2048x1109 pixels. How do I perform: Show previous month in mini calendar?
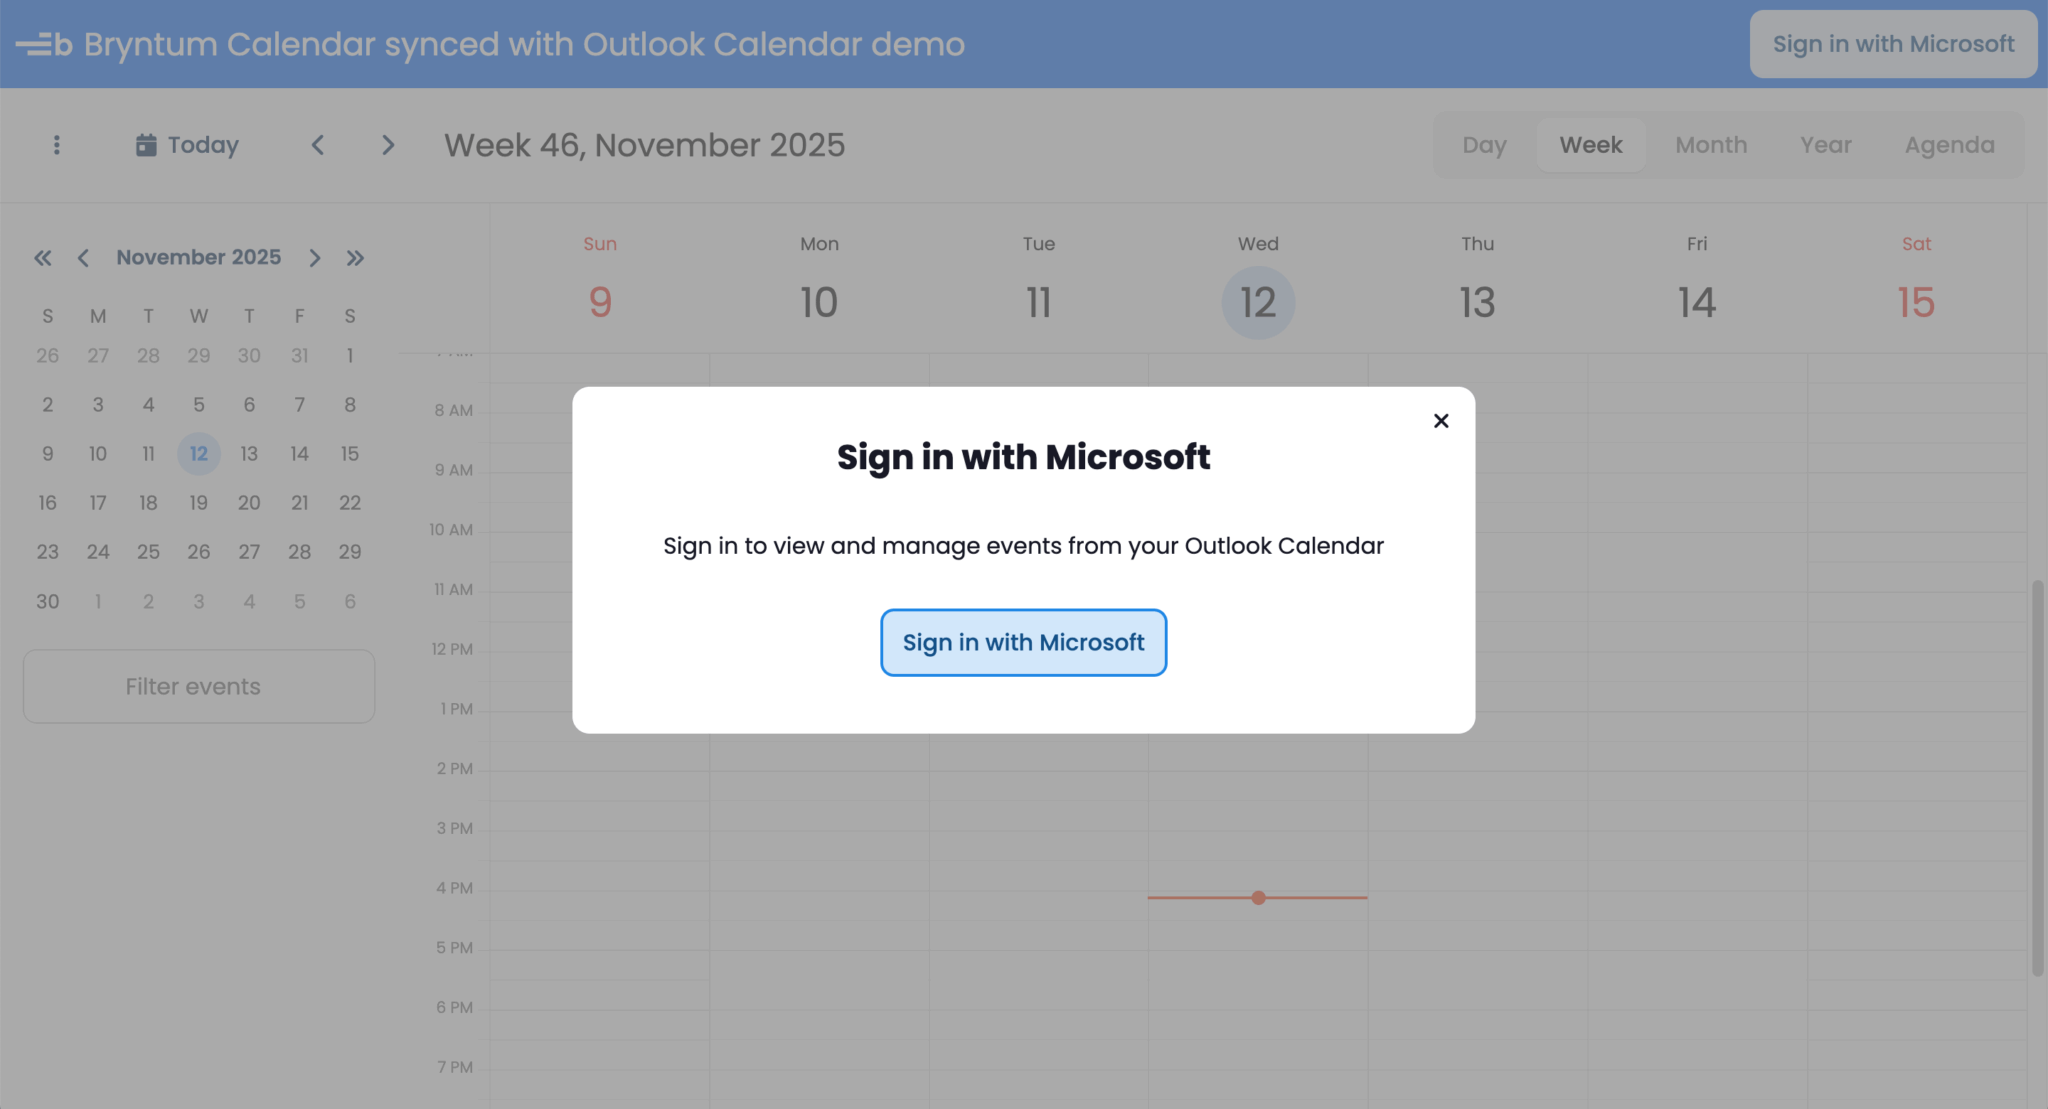[x=83, y=258]
